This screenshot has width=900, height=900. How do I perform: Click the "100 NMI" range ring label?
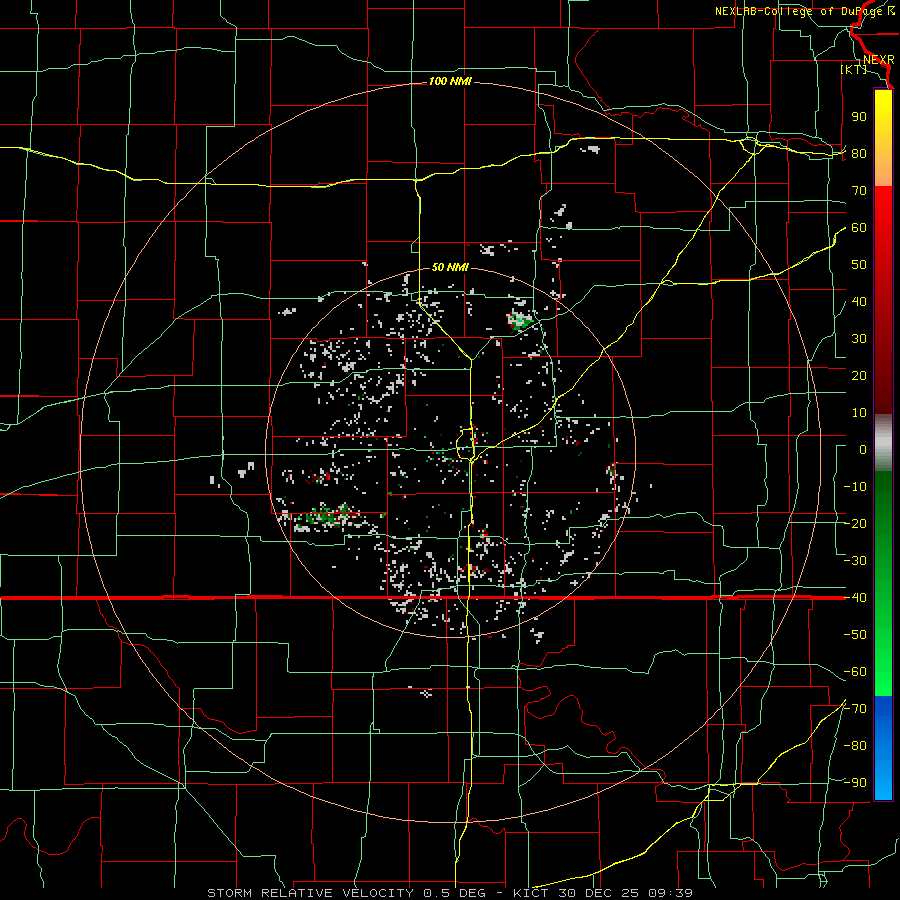coord(450,82)
